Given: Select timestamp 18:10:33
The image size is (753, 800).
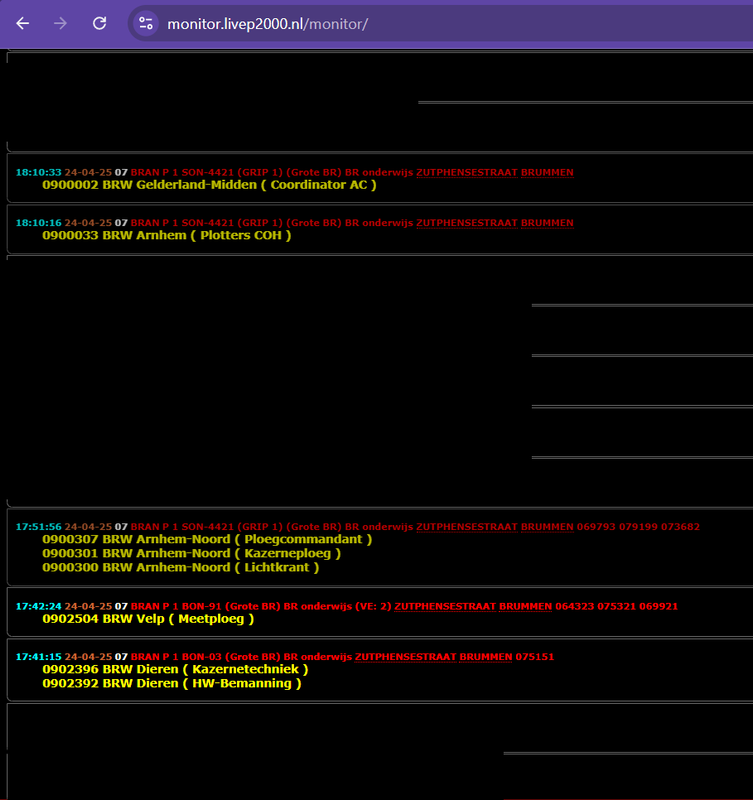Looking at the screenshot, I should point(38,172).
